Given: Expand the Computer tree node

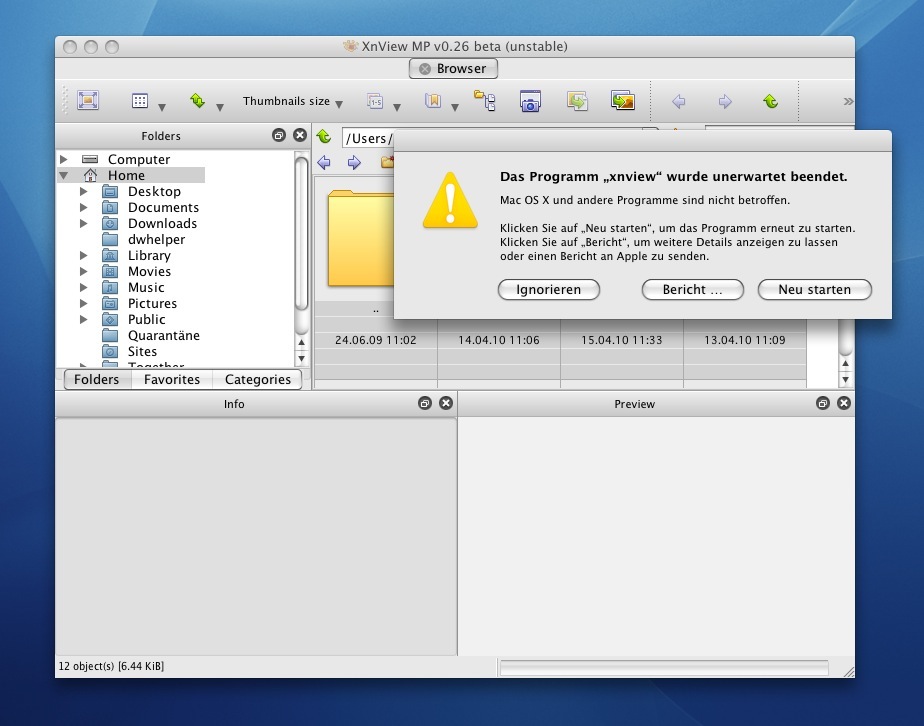Looking at the screenshot, I should [64, 159].
